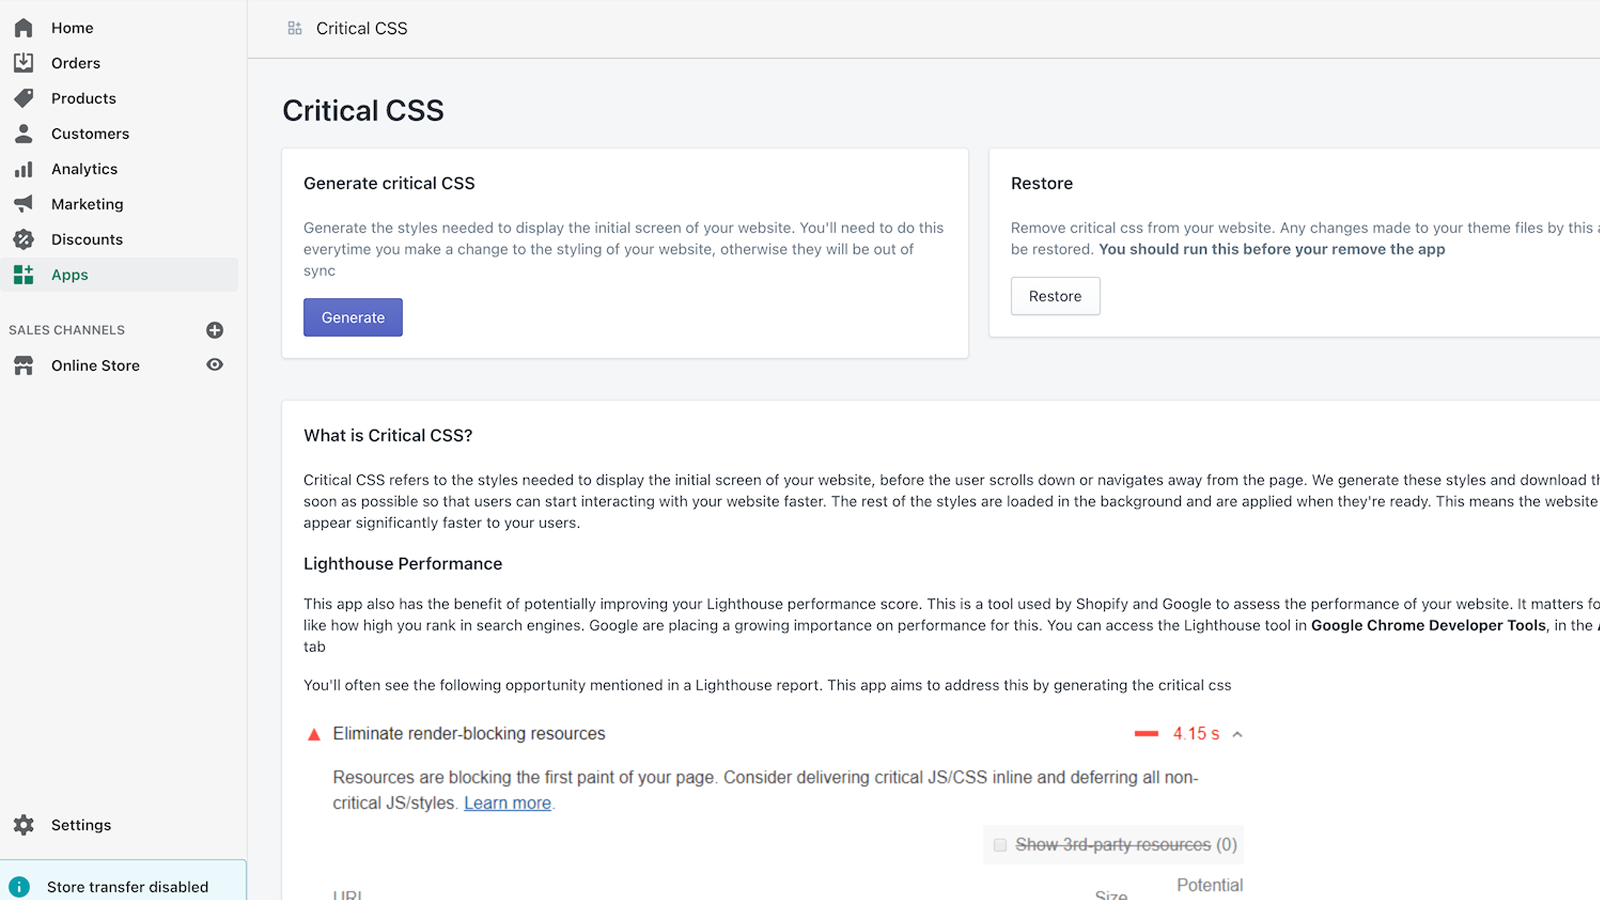Open Customers using the person icon

(x=23, y=133)
